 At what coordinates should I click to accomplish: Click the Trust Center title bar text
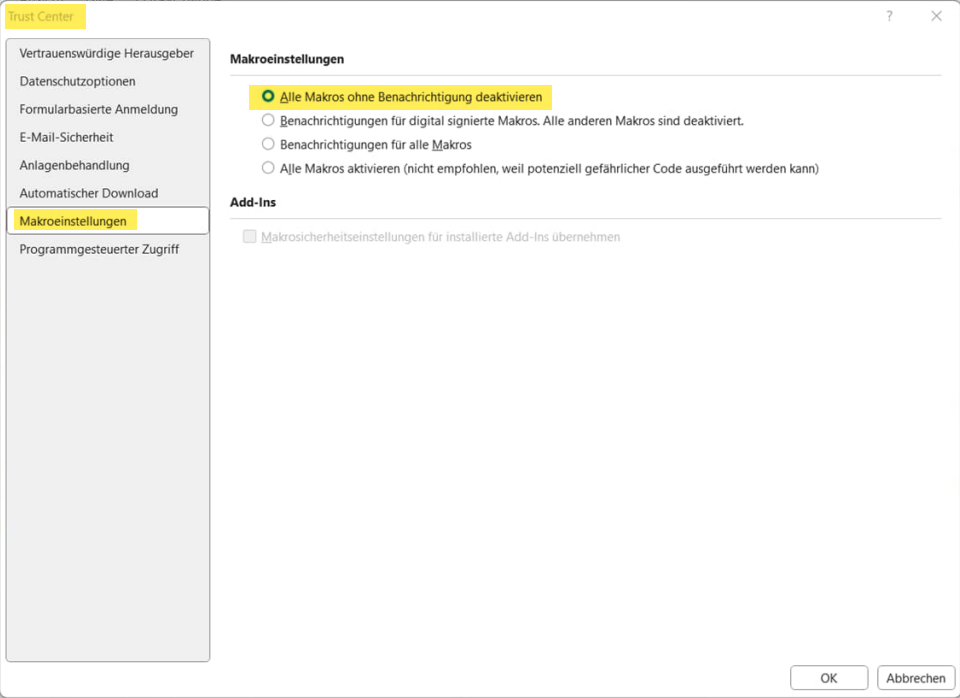pyautogui.click(x=41, y=16)
